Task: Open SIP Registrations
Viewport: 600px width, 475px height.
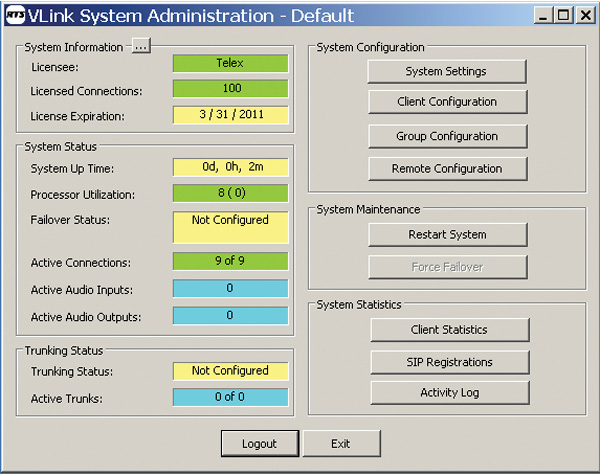Action: [x=449, y=361]
